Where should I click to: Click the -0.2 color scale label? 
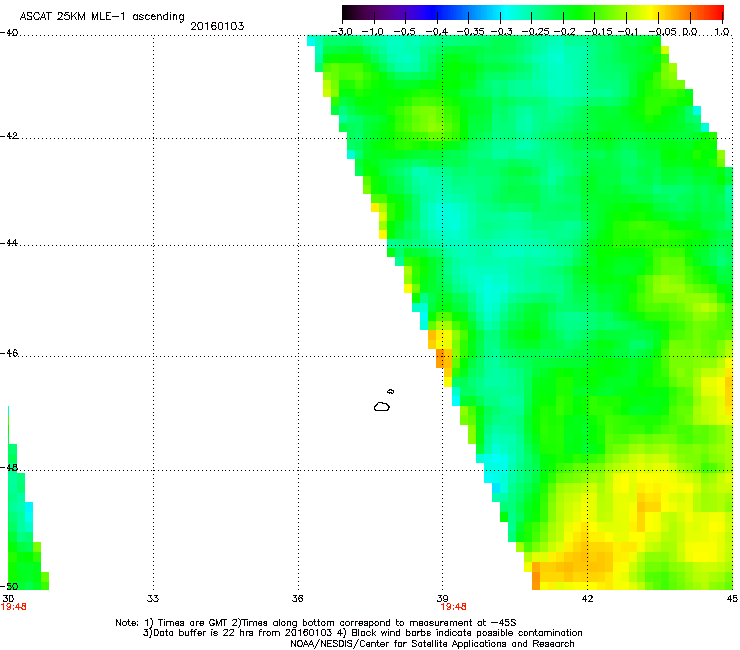pyautogui.click(x=565, y=31)
